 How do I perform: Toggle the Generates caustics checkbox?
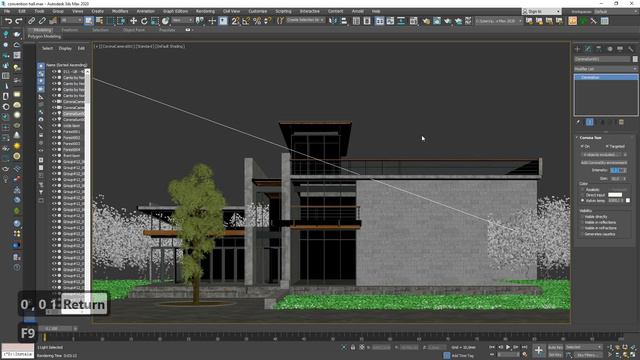[x=582, y=234]
